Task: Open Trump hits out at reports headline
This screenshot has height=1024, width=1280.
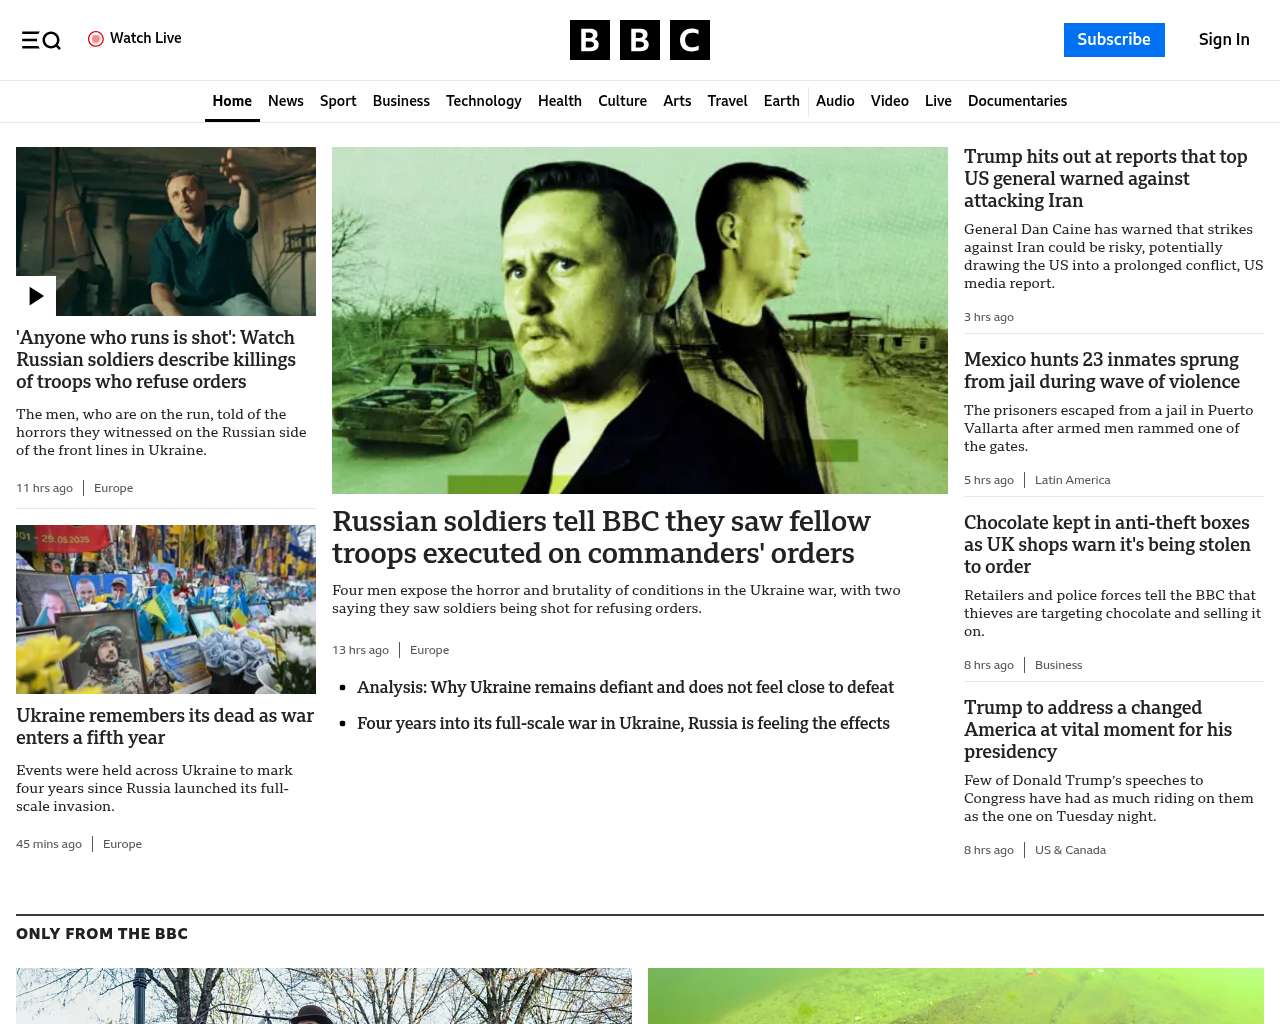Action: click(1105, 178)
